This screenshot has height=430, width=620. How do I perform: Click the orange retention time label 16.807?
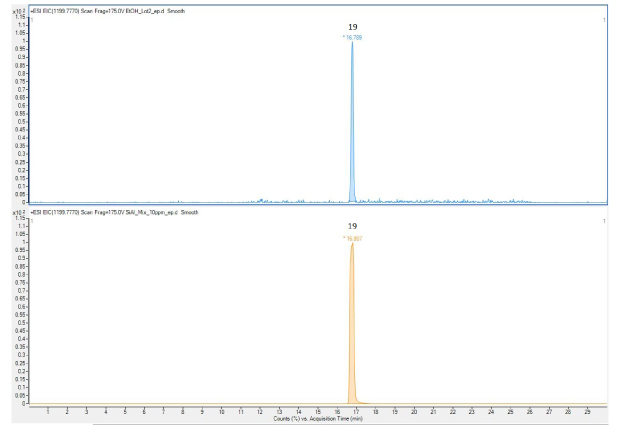pos(353,239)
